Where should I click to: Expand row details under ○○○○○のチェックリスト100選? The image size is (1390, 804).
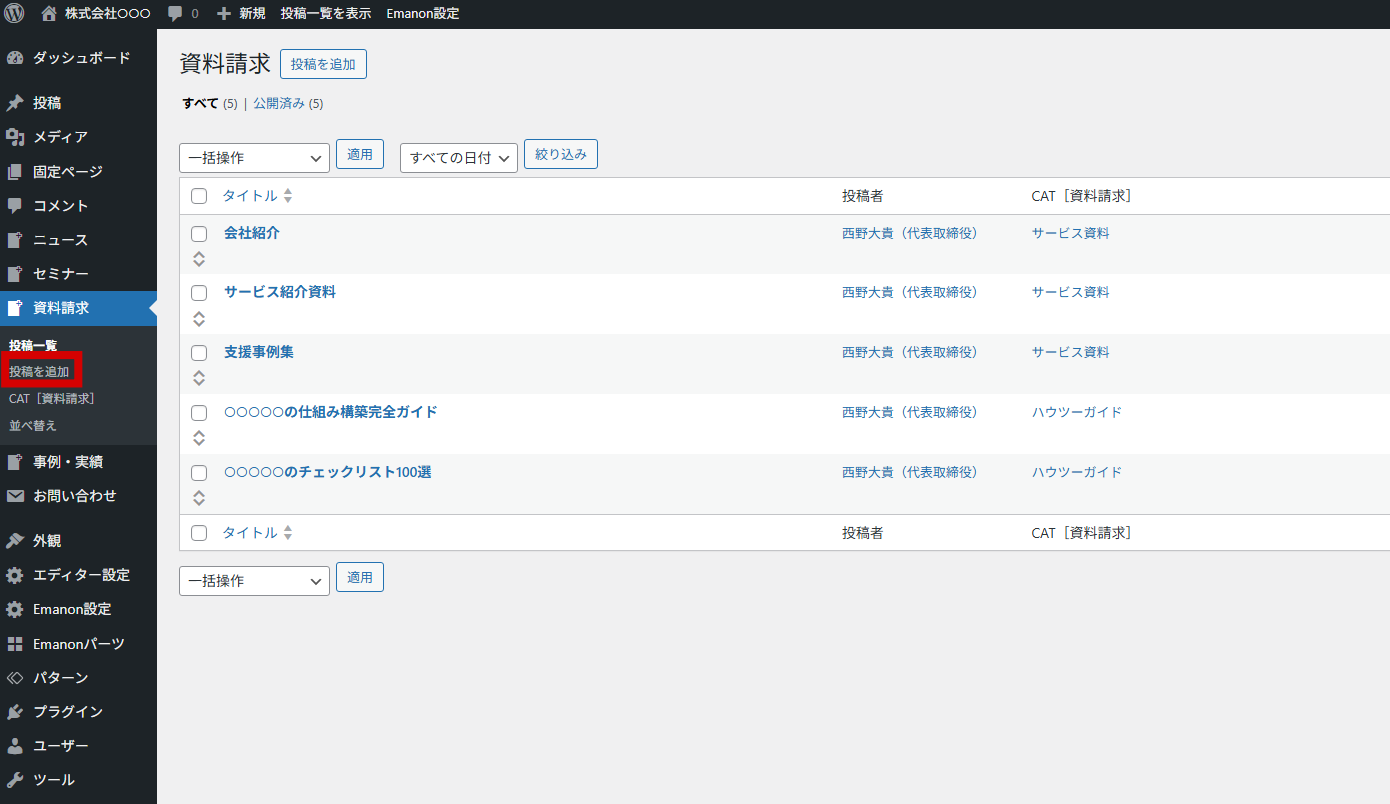click(x=199, y=498)
